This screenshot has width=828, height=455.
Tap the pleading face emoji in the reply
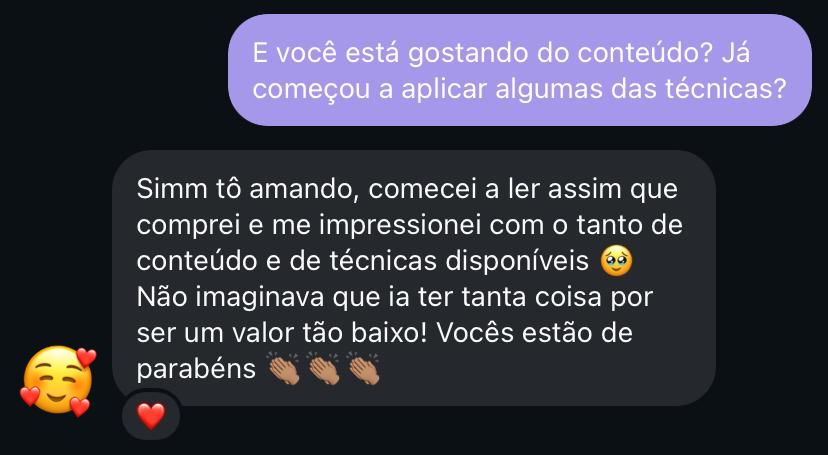[616, 262]
